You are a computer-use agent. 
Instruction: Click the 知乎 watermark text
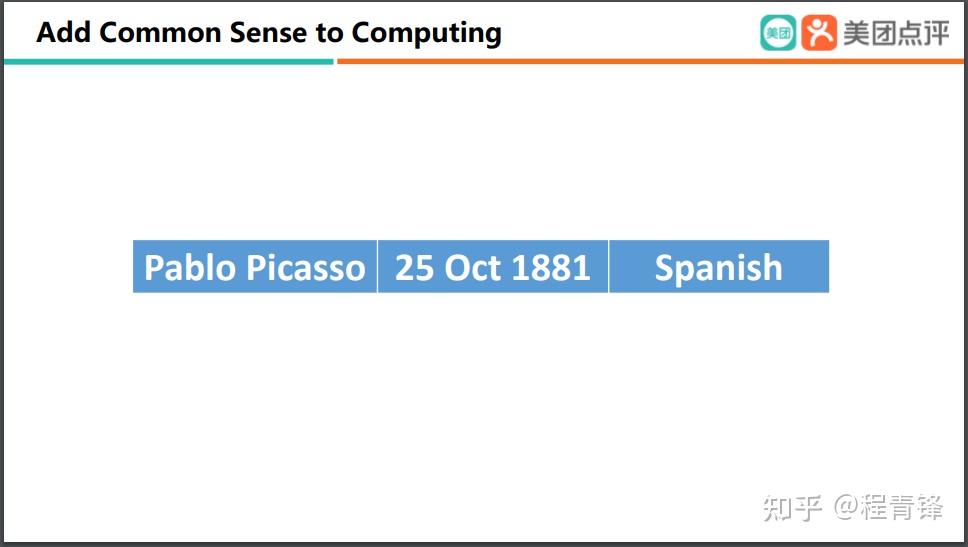click(793, 508)
